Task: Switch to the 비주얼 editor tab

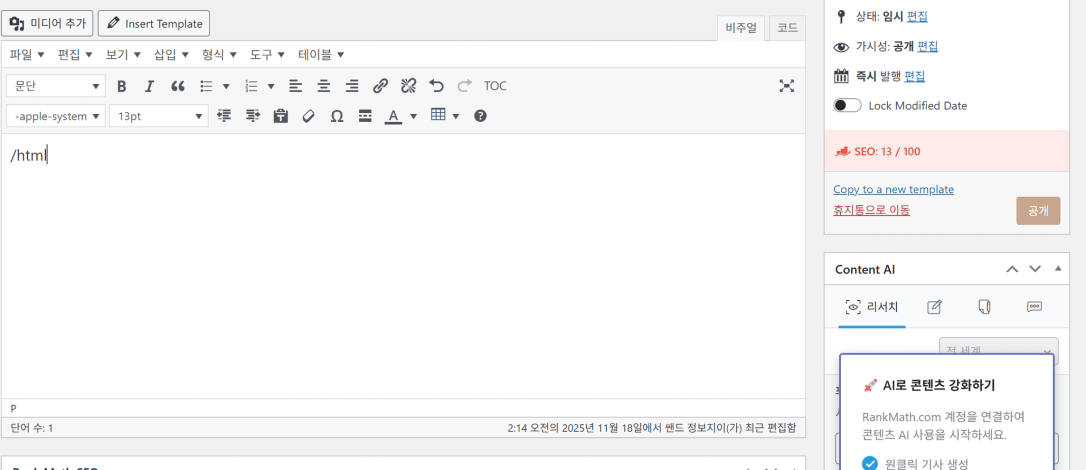Action: (x=740, y=28)
